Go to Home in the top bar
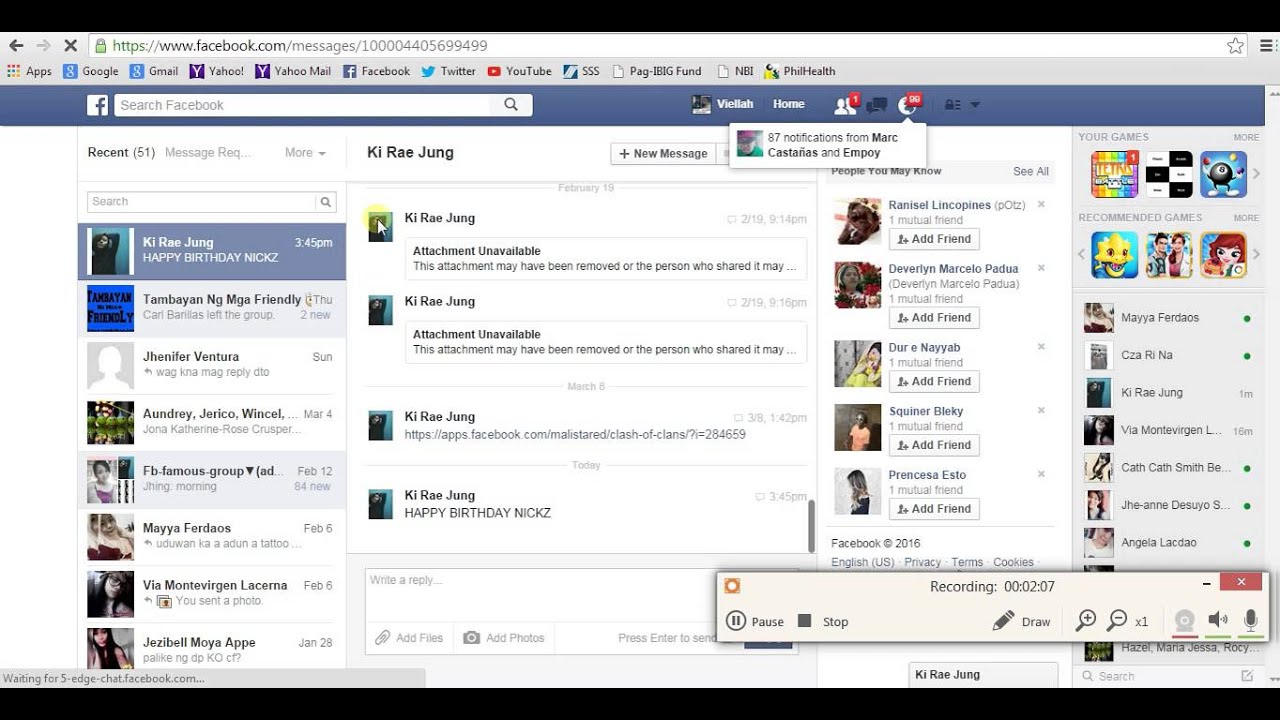This screenshot has width=1280, height=720. tap(788, 104)
